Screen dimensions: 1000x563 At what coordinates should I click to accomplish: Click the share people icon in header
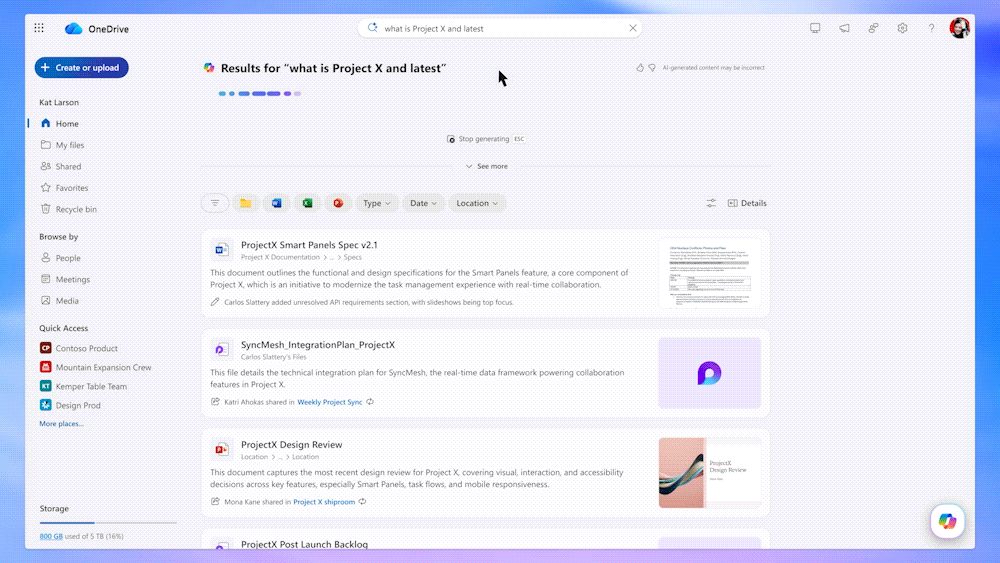873,28
